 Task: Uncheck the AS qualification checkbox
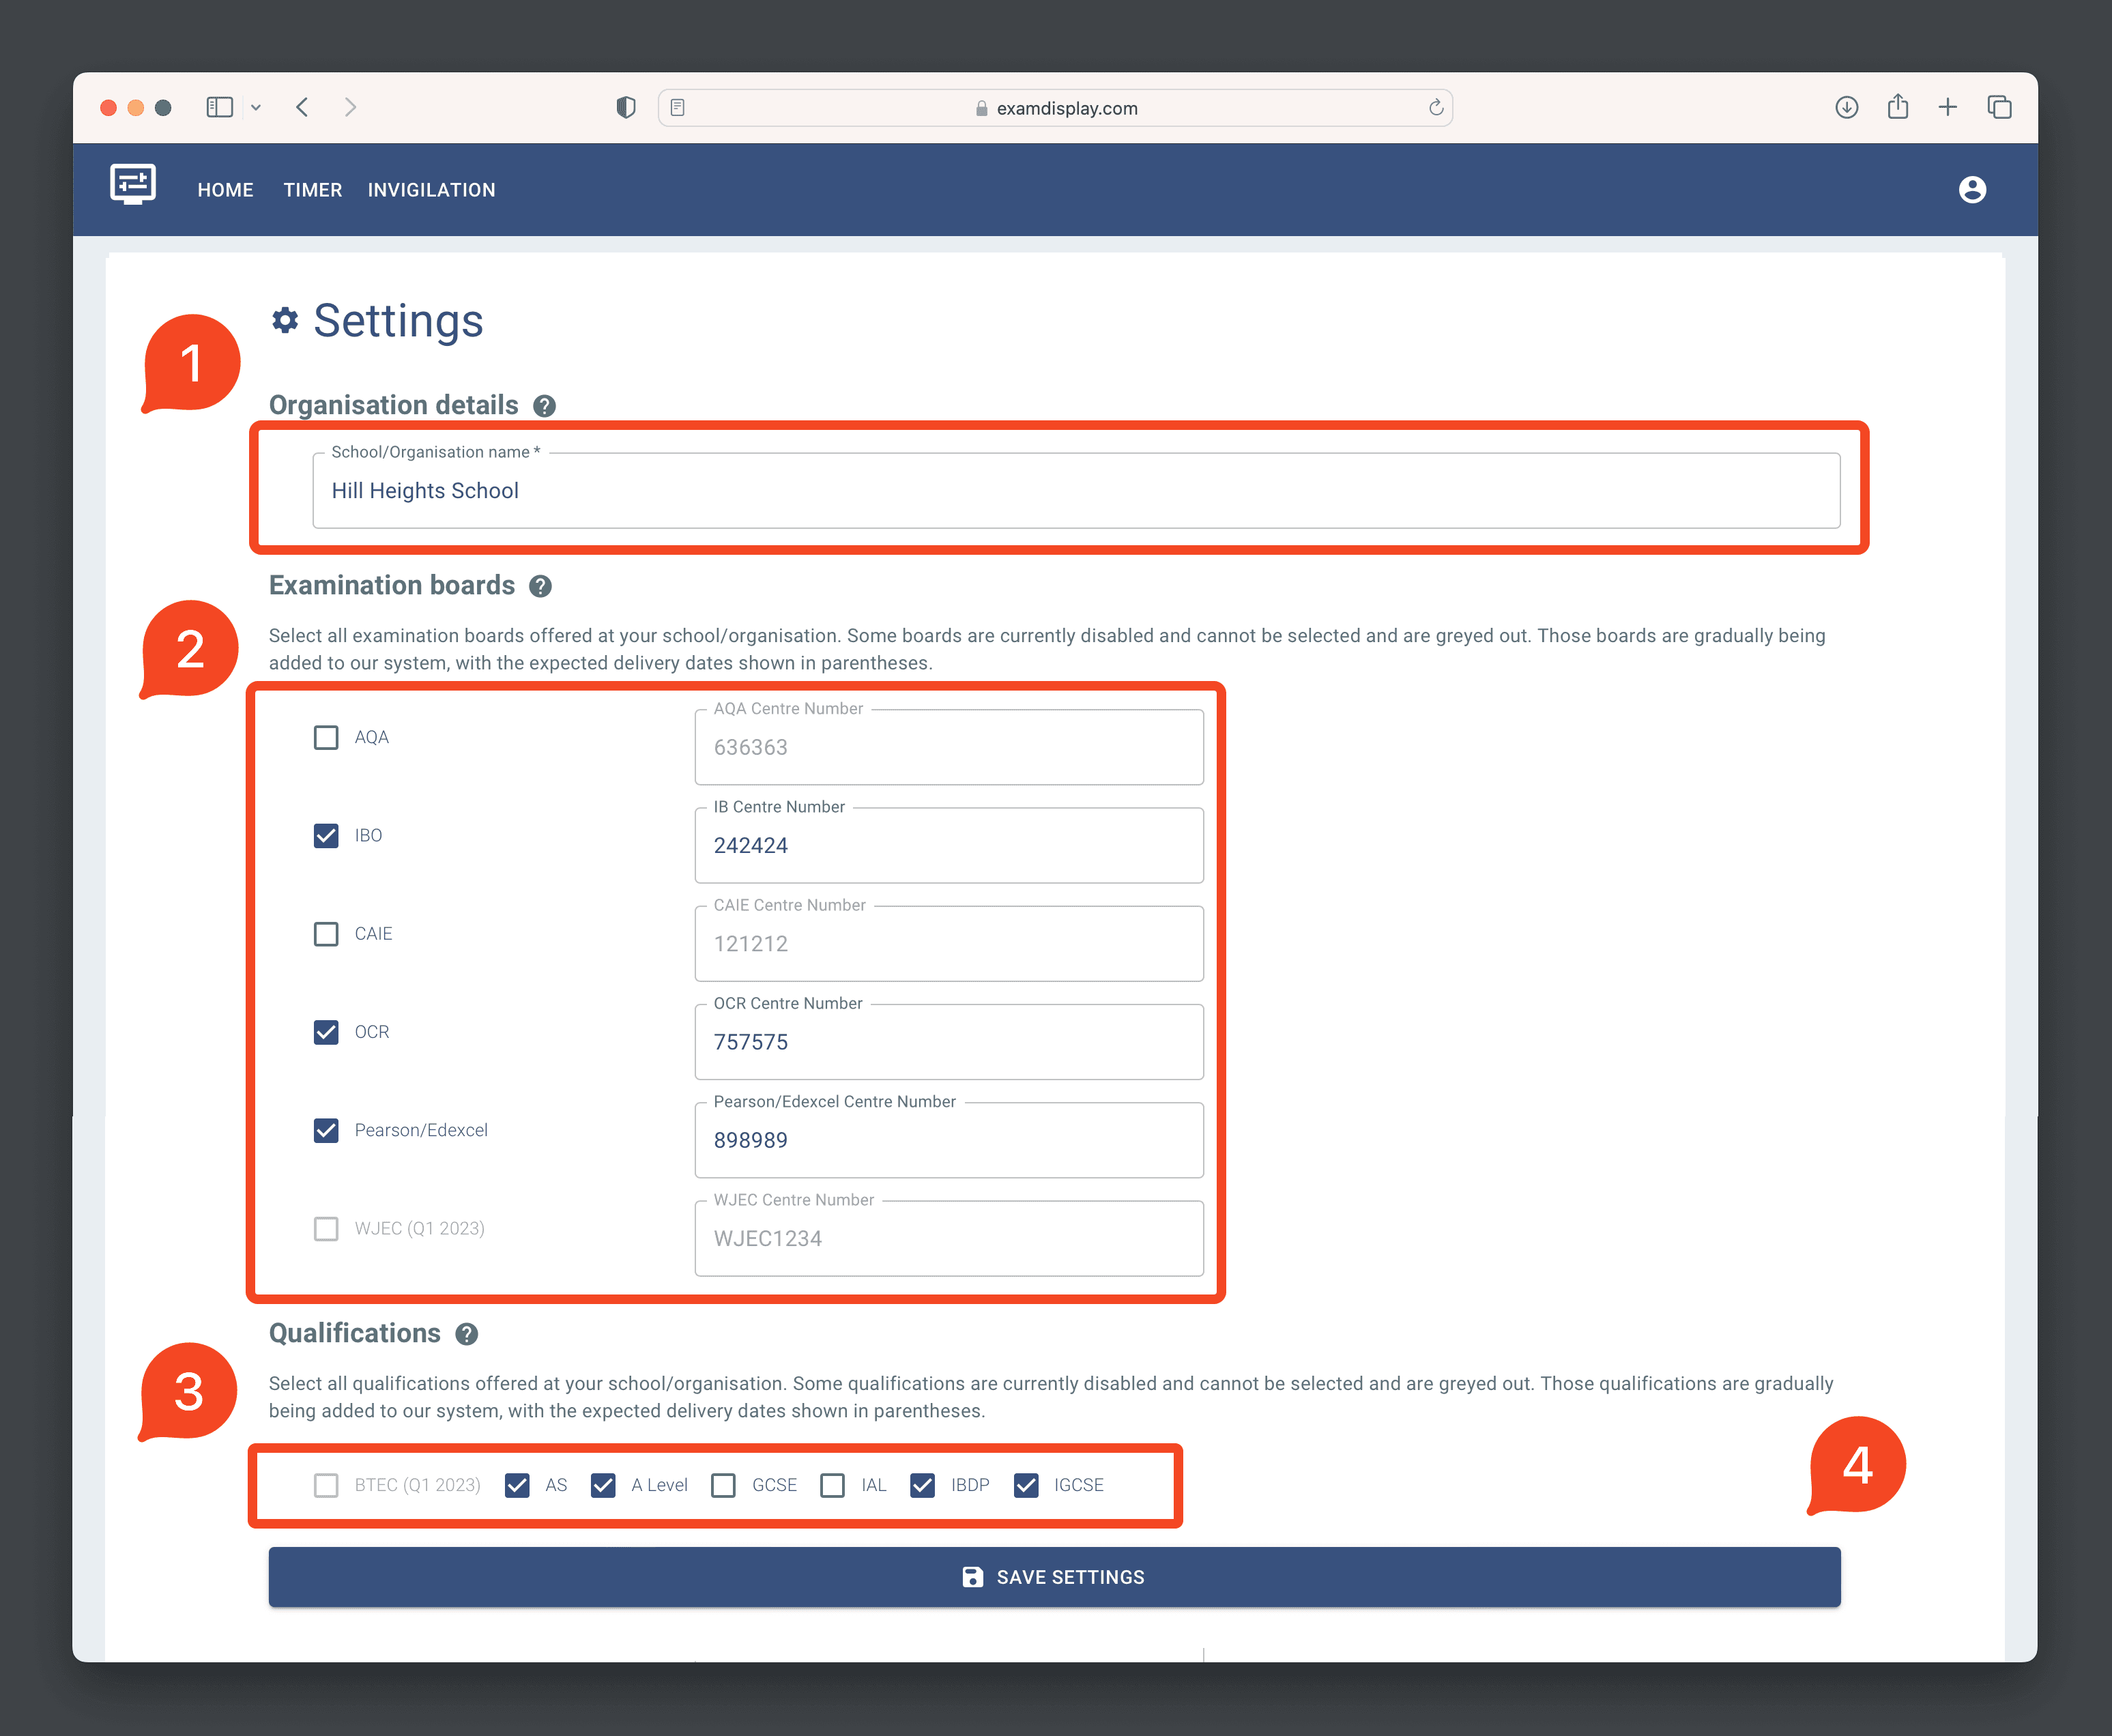[x=517, y=1485]
